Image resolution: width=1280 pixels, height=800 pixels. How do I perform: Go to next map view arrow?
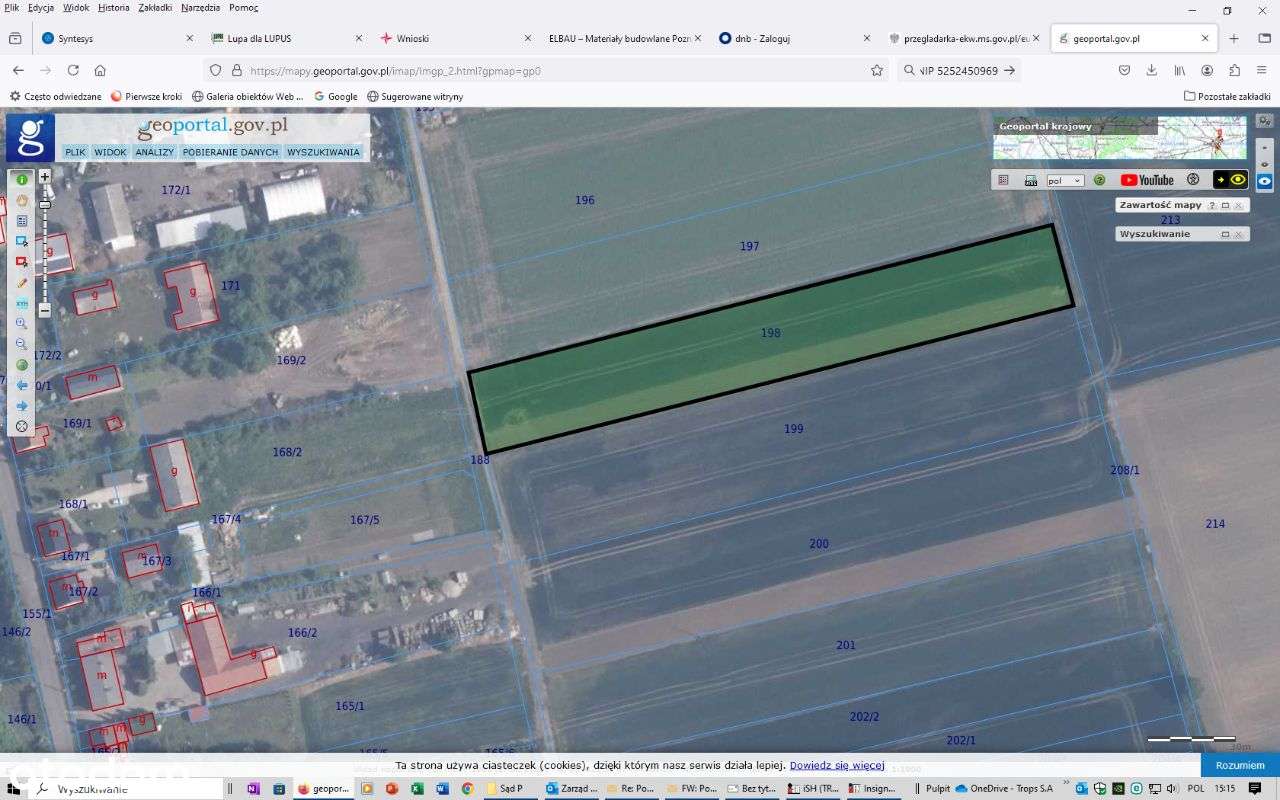(22, 405)
